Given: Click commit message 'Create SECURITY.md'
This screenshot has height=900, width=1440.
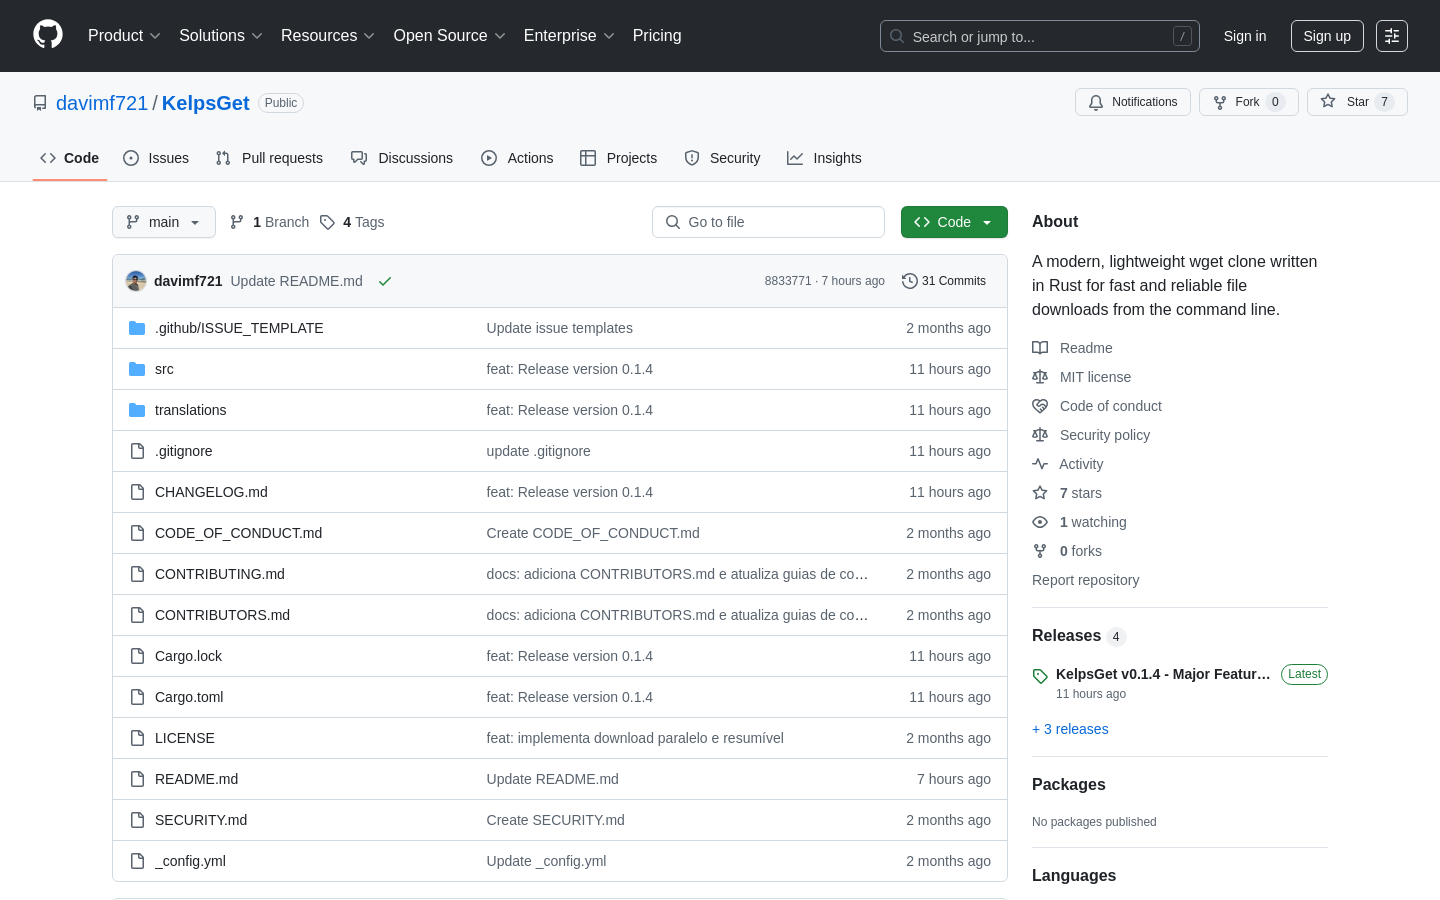Looking at the screenshot, I should (555, 820).
